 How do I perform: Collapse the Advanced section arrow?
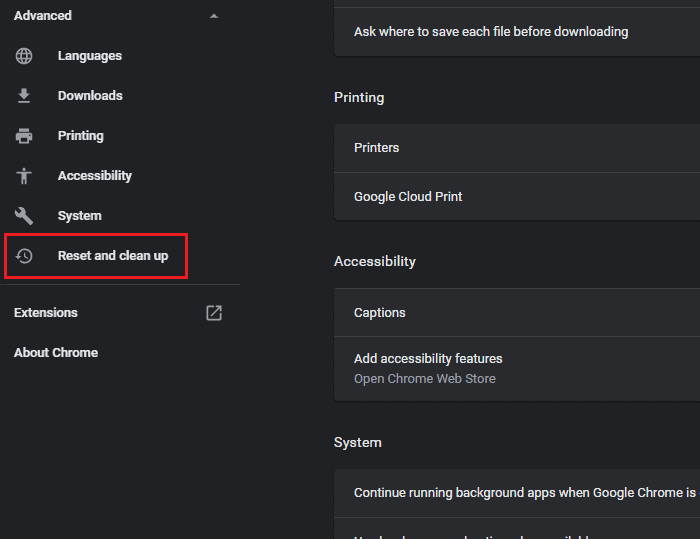click(x=214, y=16)
